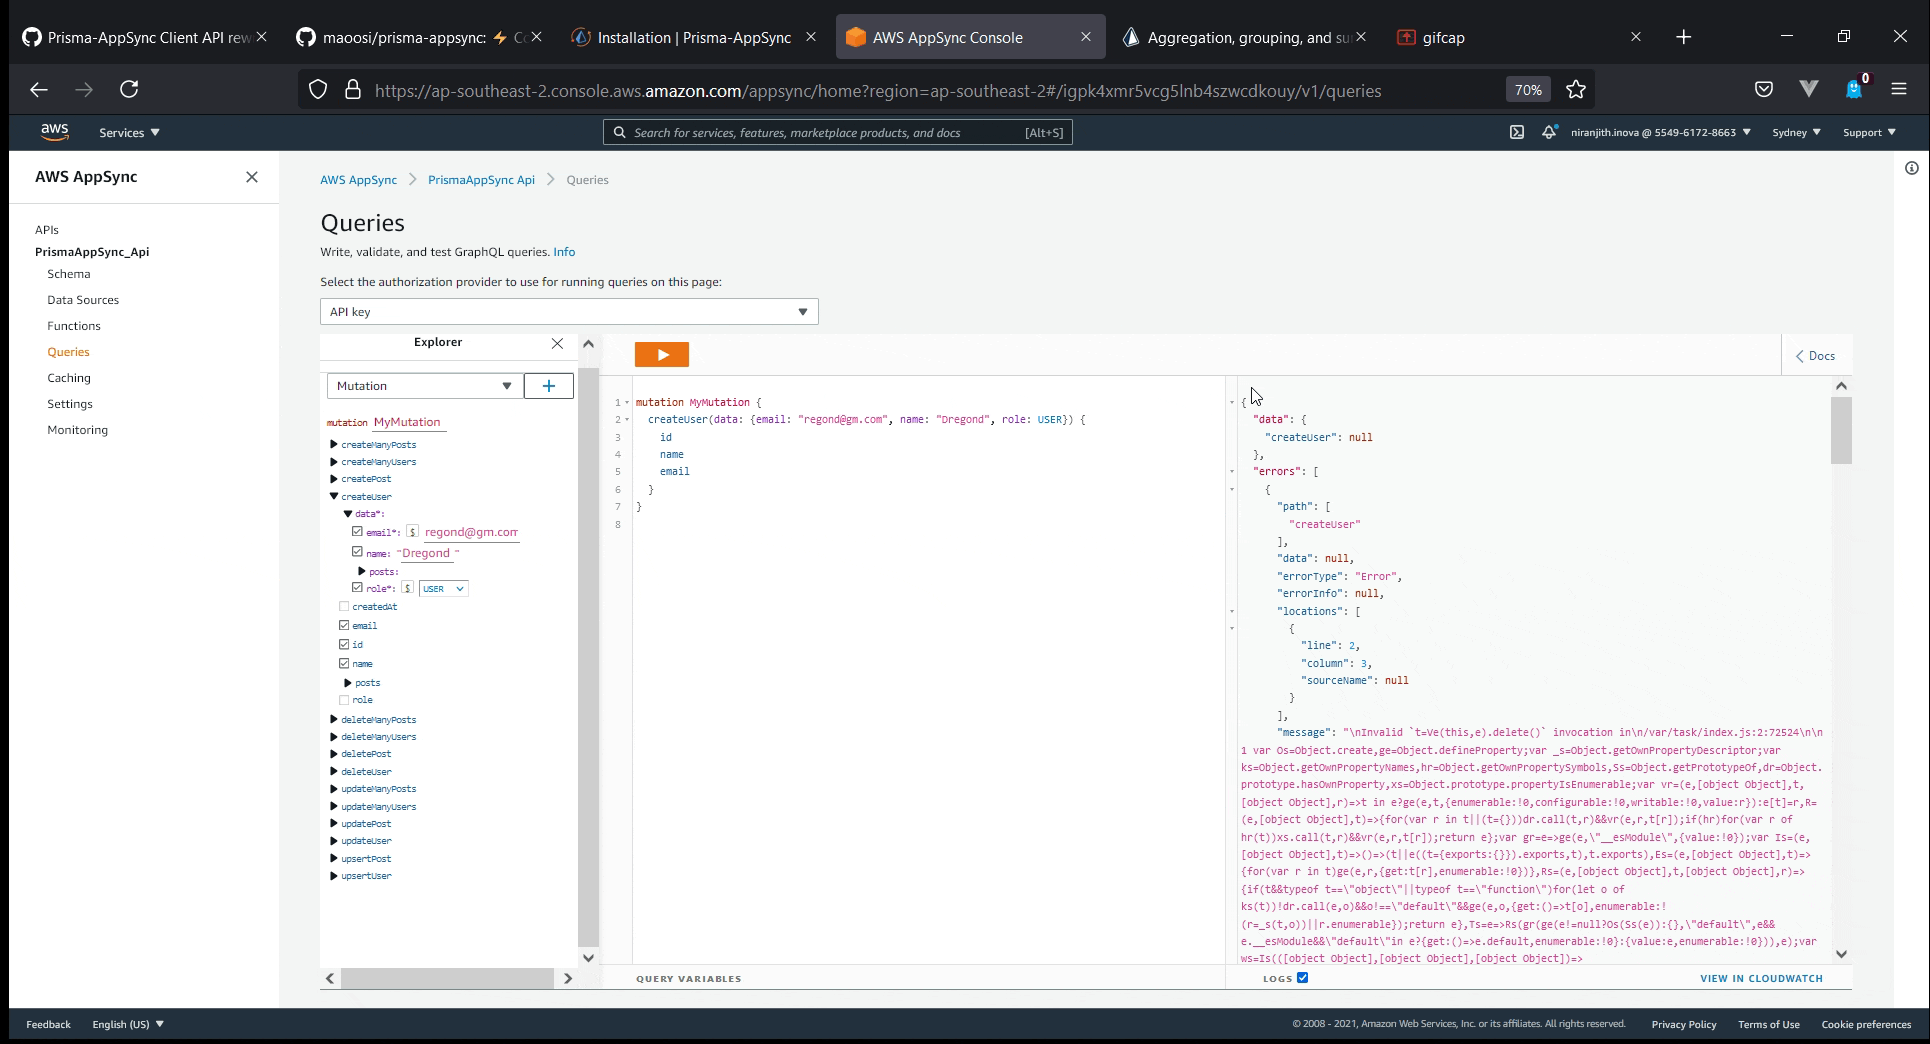The image size is (1930, 1044).
Task: Uncheck the name field checkbox
Action: coord(344,664)
